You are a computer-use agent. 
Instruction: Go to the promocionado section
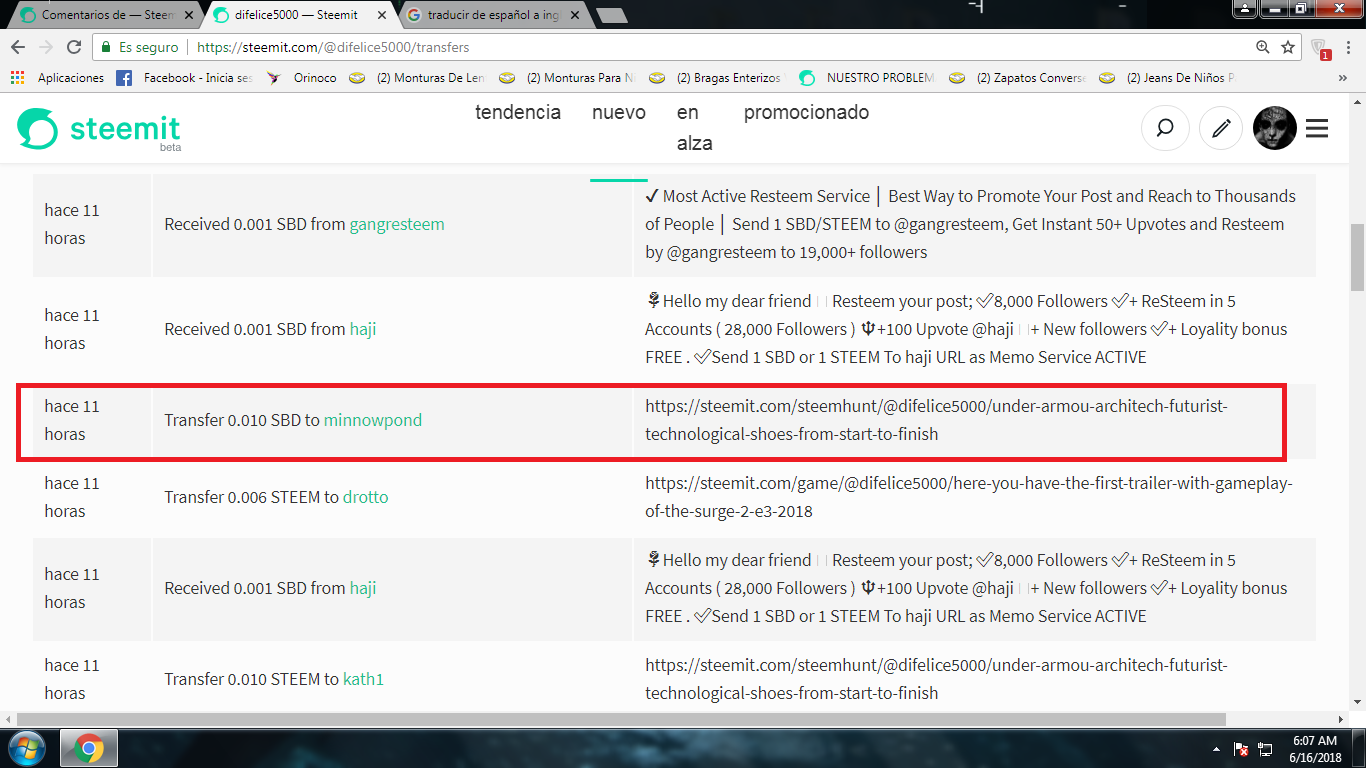[806, 112]
